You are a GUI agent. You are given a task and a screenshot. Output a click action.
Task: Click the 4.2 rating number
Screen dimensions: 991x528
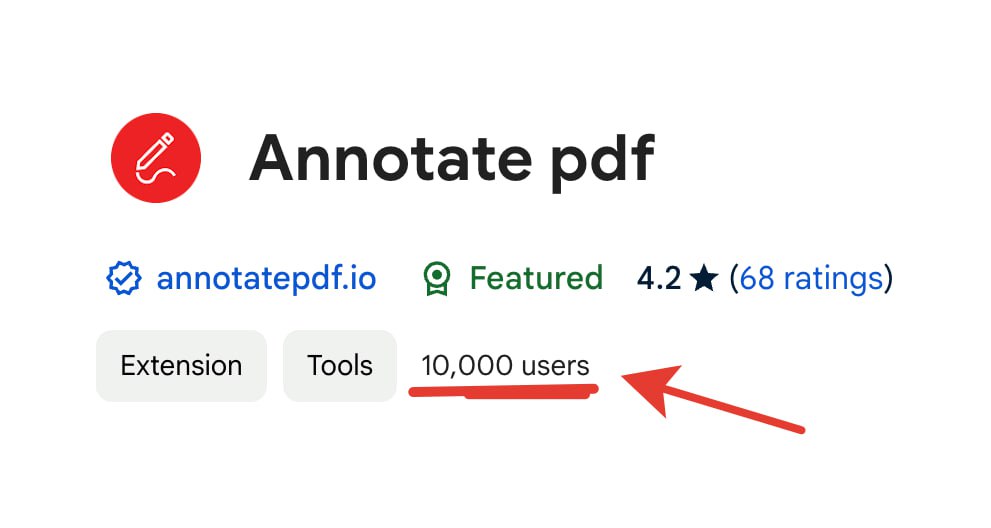click(658, 278)
